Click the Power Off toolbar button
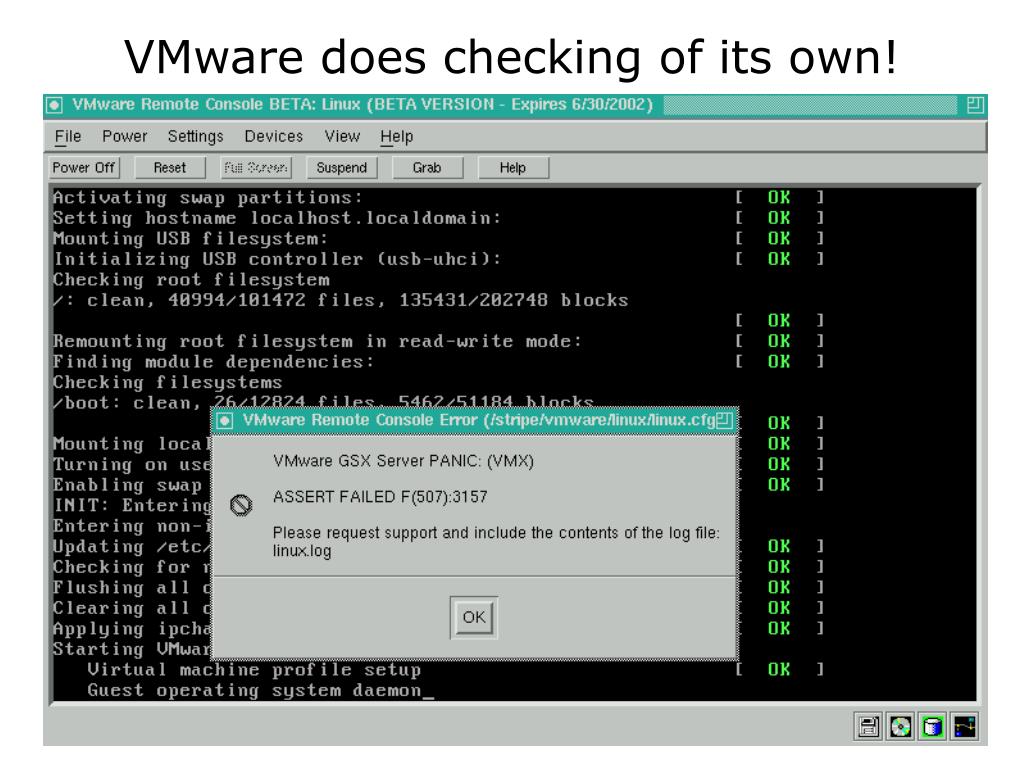 pyautogui.click(x=84, y=168)
